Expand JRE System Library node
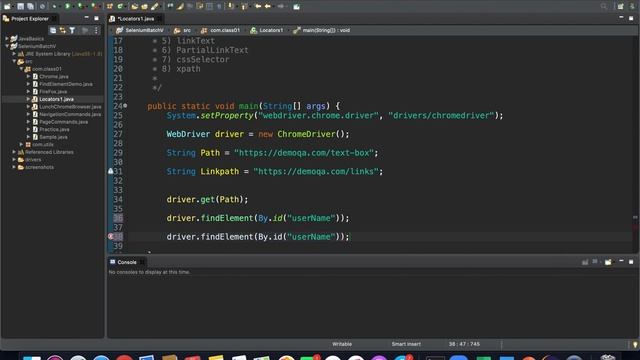The height and width of the screenshot is (360, 640). 14,53
